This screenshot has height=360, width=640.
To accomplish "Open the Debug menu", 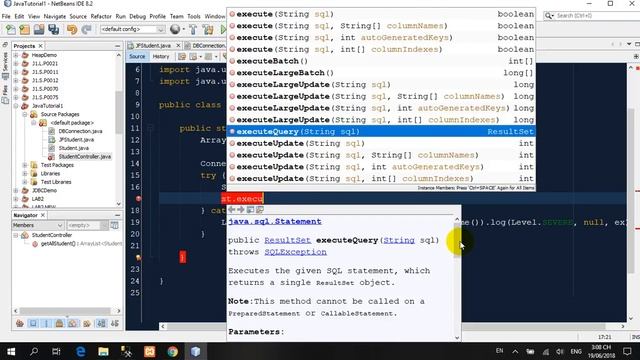I will click(138, 16).
